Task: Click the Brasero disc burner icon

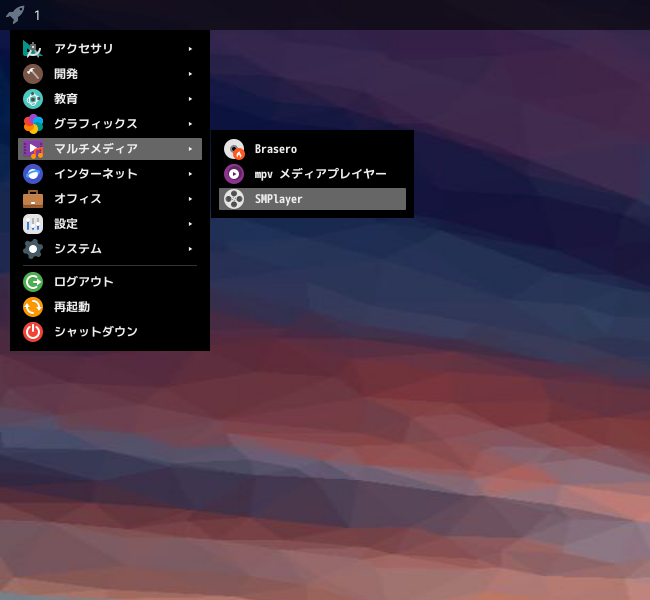Action: [234, 149]
